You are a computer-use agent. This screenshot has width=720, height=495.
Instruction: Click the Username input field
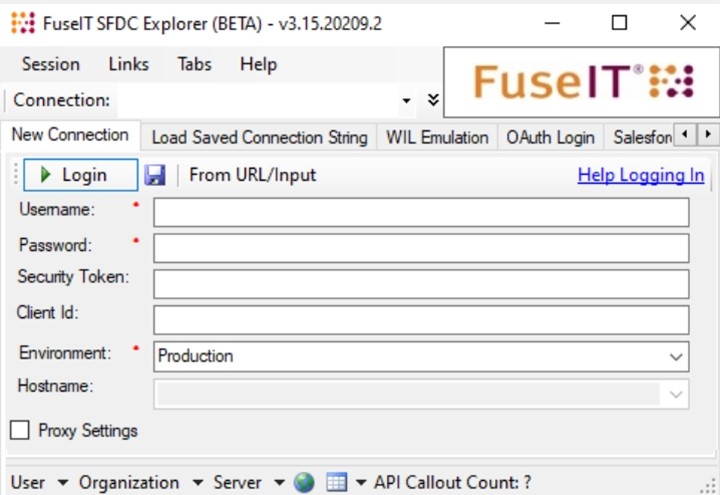coord(421,212)
